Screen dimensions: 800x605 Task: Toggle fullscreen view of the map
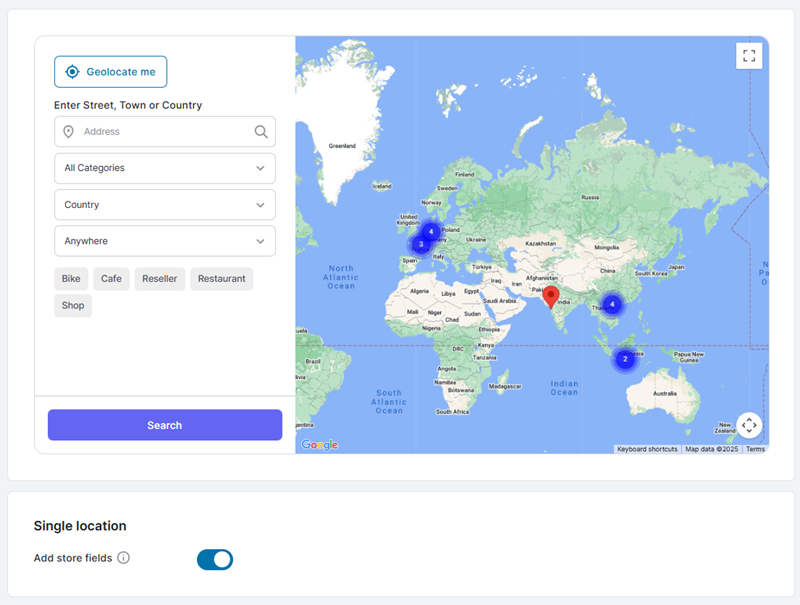[749, 56]
